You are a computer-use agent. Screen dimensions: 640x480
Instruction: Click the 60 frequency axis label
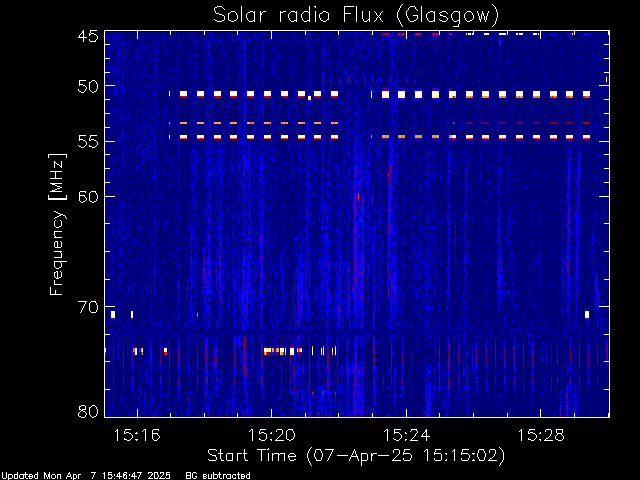[88, 197]
